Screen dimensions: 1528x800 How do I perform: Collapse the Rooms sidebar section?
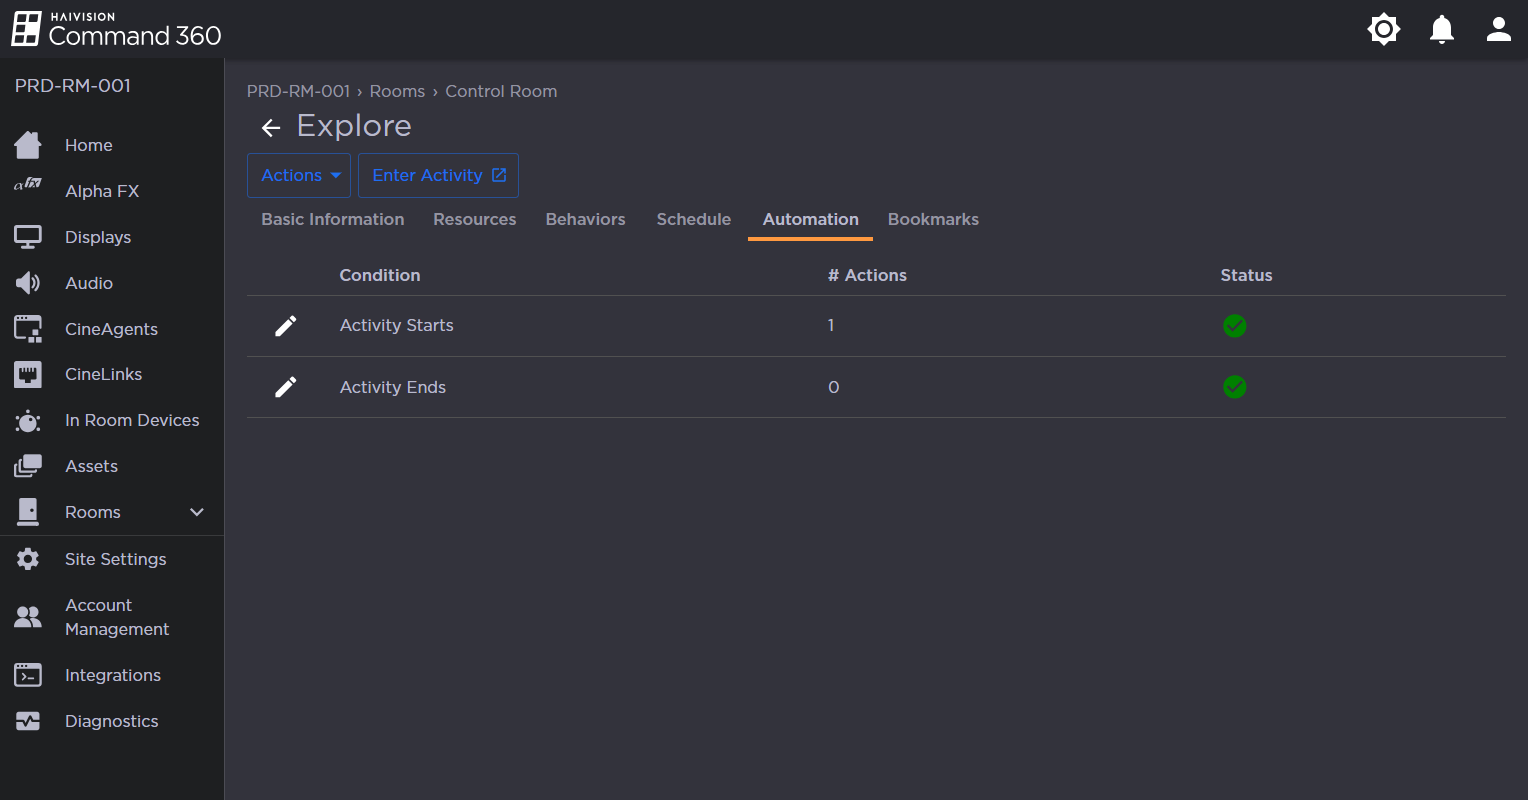pos(197,511)
